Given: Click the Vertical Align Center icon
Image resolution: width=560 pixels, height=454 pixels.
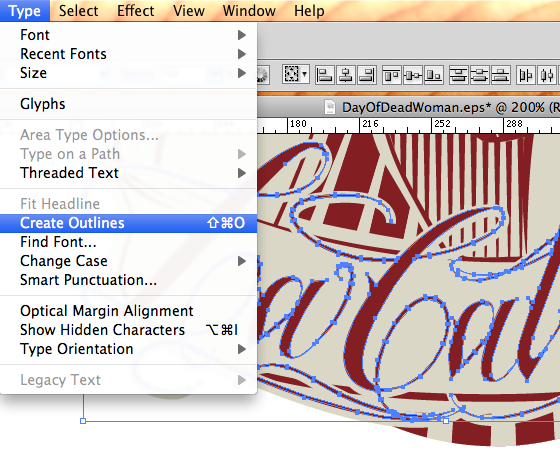Looking at the screenshot, I should 413,75.
